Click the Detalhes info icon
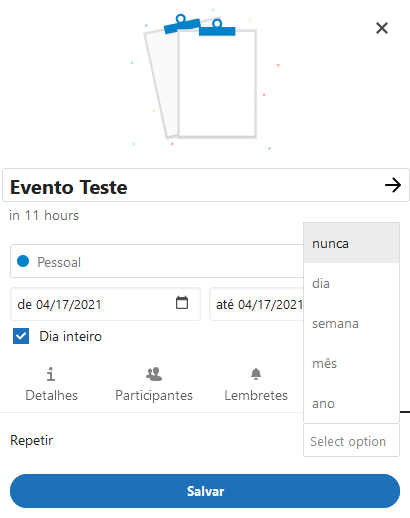Viewport: 410px width, 518px height. pos(51,374)
